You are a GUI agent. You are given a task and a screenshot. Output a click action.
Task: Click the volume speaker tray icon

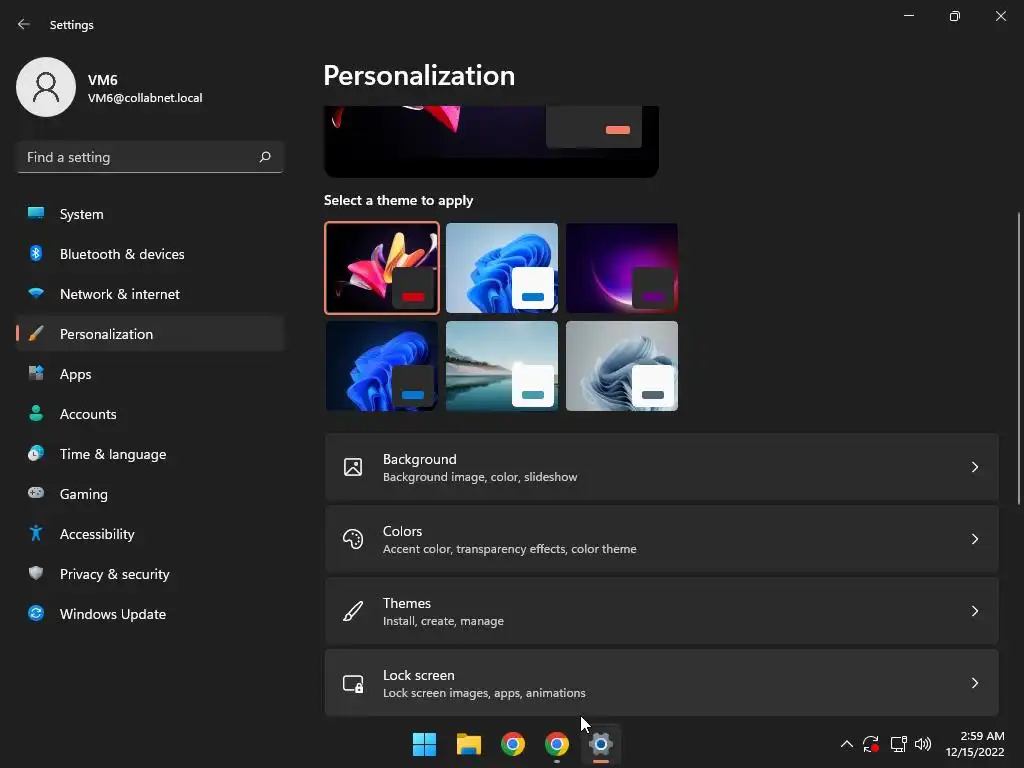point(923,744)
